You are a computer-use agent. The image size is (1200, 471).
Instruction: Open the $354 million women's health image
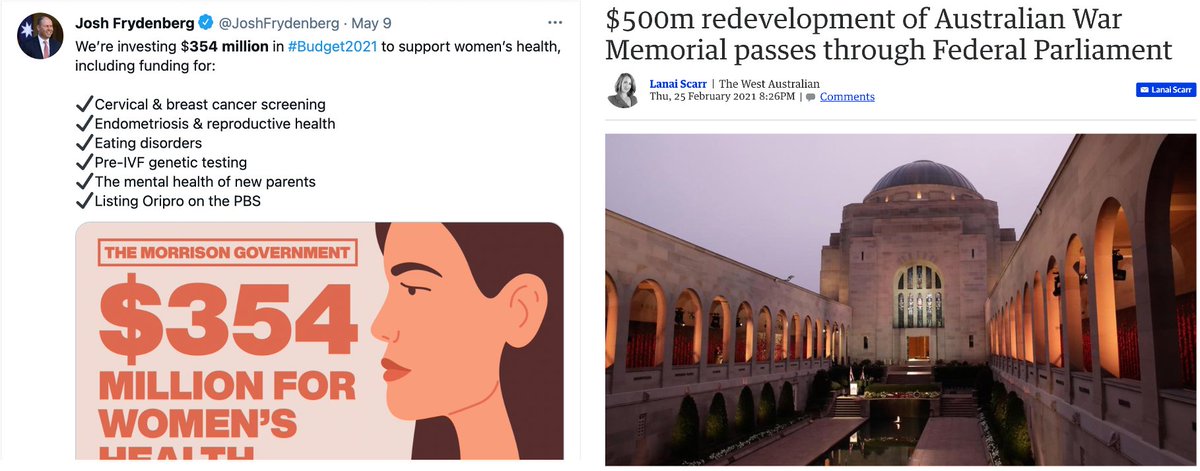coord(320,346)
